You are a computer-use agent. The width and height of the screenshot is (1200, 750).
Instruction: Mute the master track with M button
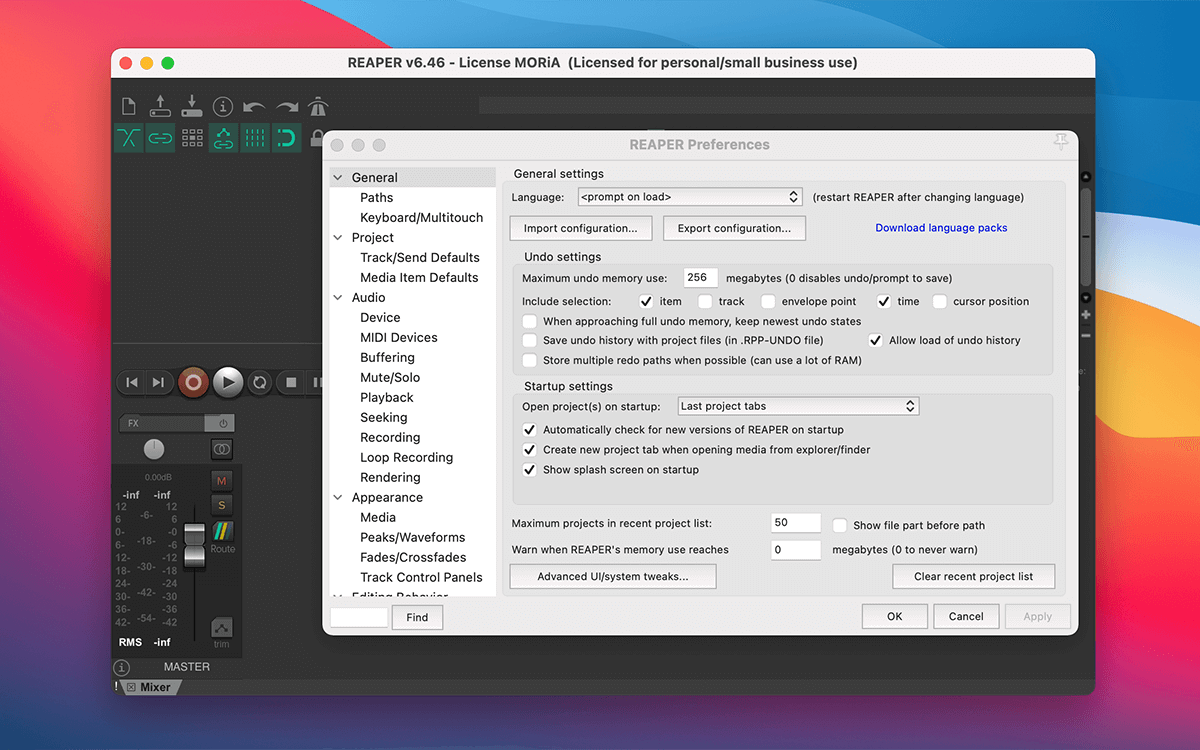click(x=222, y=481)
